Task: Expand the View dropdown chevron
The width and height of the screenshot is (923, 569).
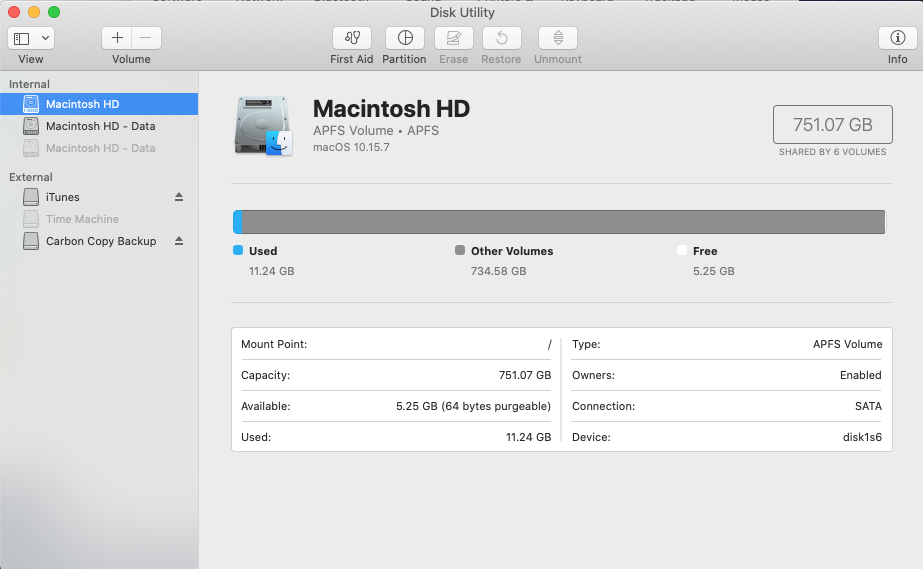Action: coord(45,38)
